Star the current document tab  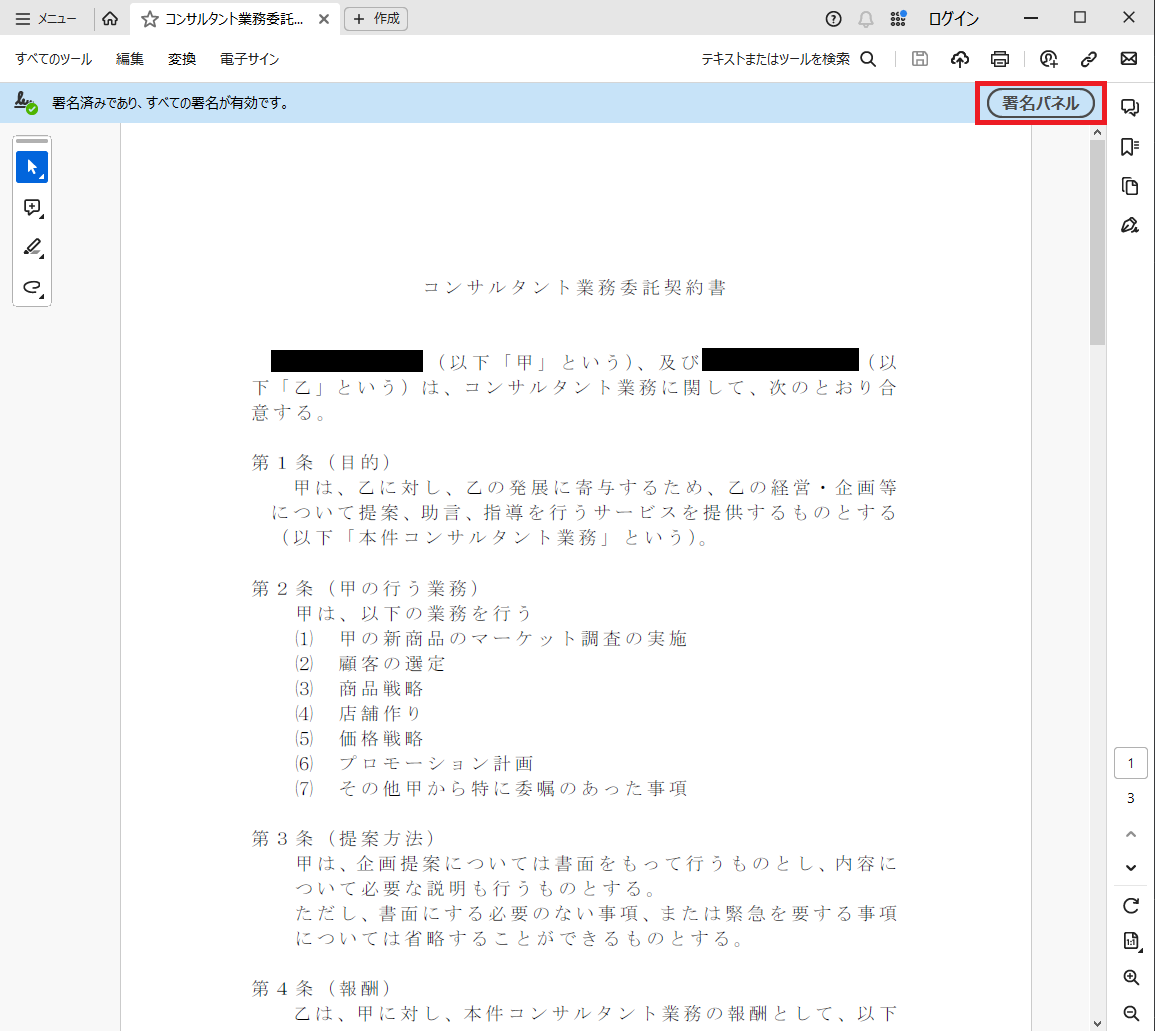point(150,19)
